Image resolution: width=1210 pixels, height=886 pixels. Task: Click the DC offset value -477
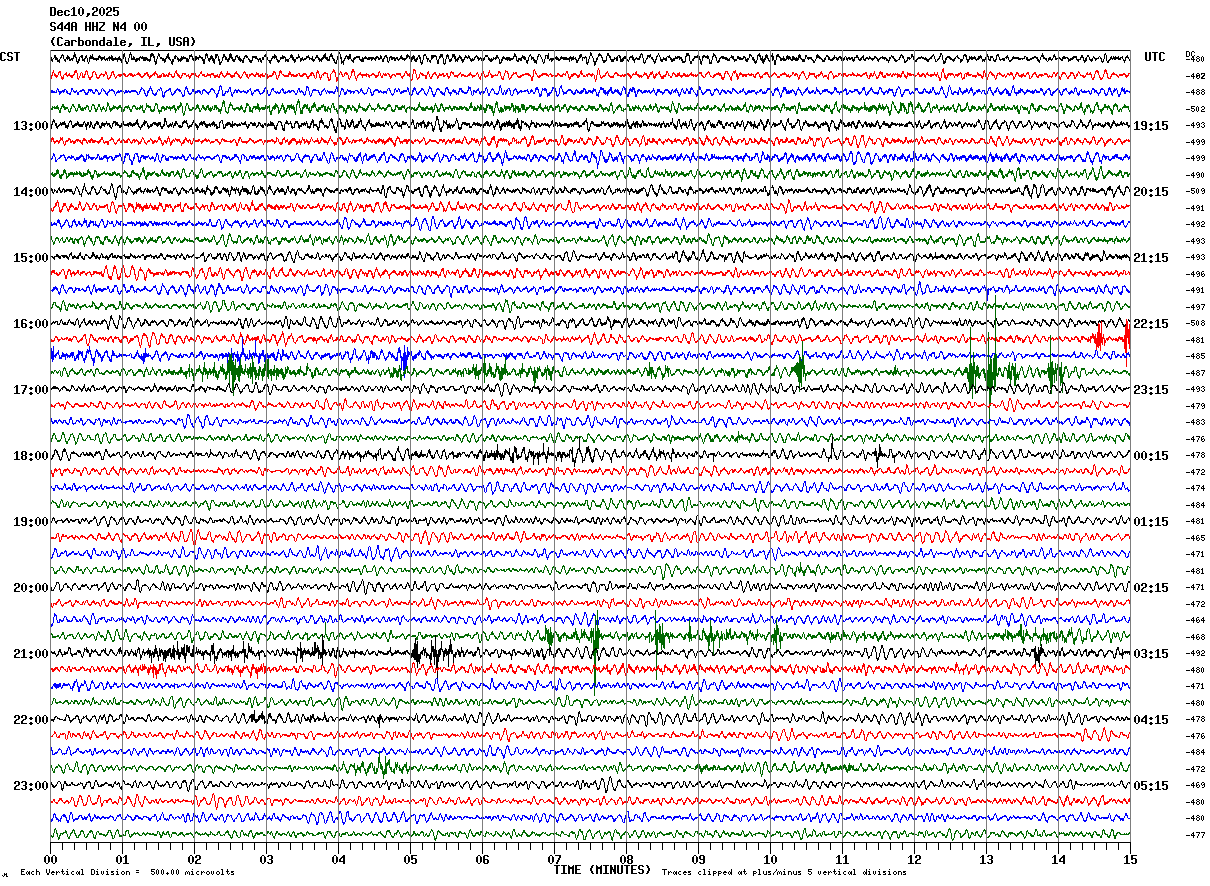pyautogui.click(x=1195, y=835)
